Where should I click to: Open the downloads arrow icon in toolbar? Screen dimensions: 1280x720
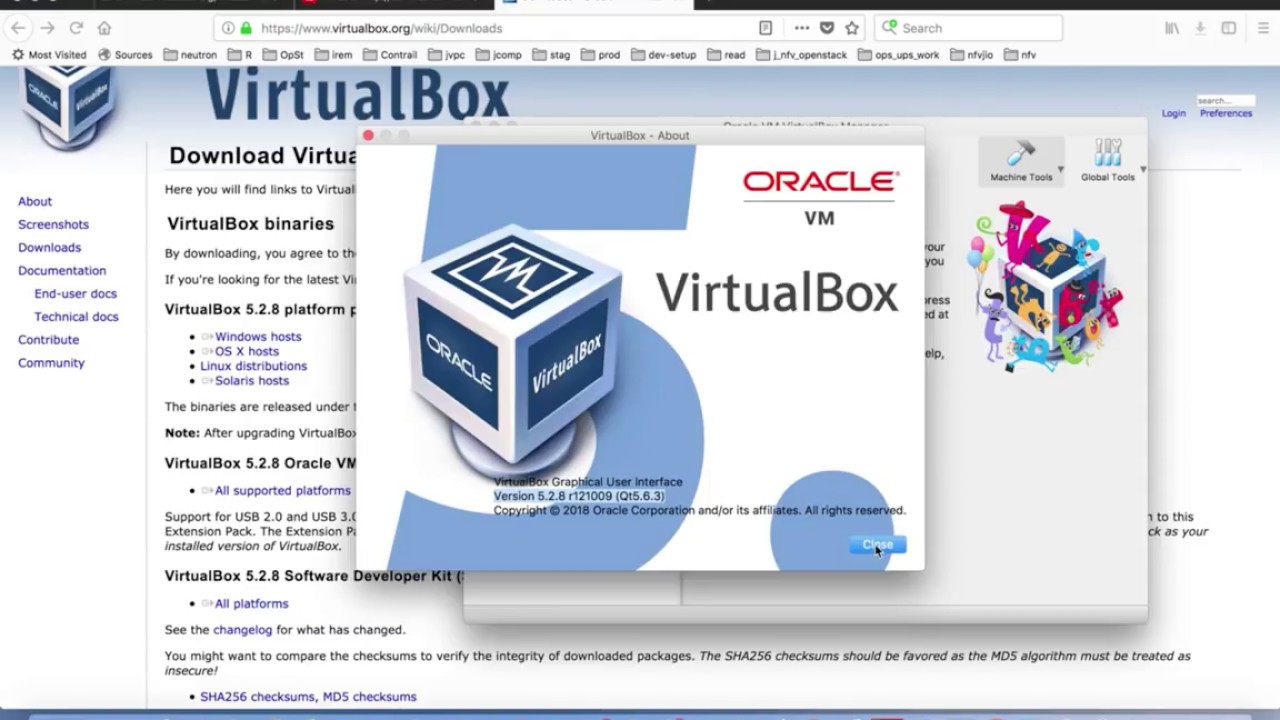[x=1201, y=28]
